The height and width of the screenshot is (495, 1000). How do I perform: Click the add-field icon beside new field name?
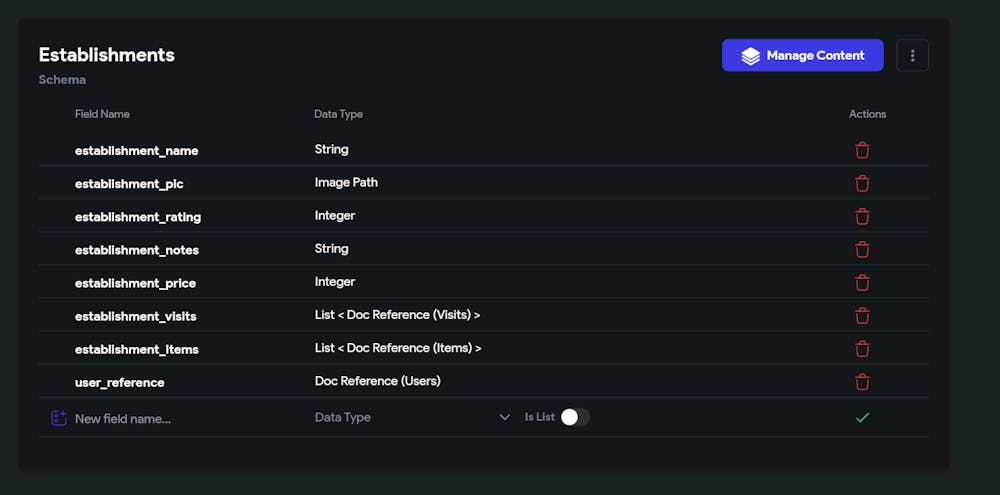coord(58,418)
